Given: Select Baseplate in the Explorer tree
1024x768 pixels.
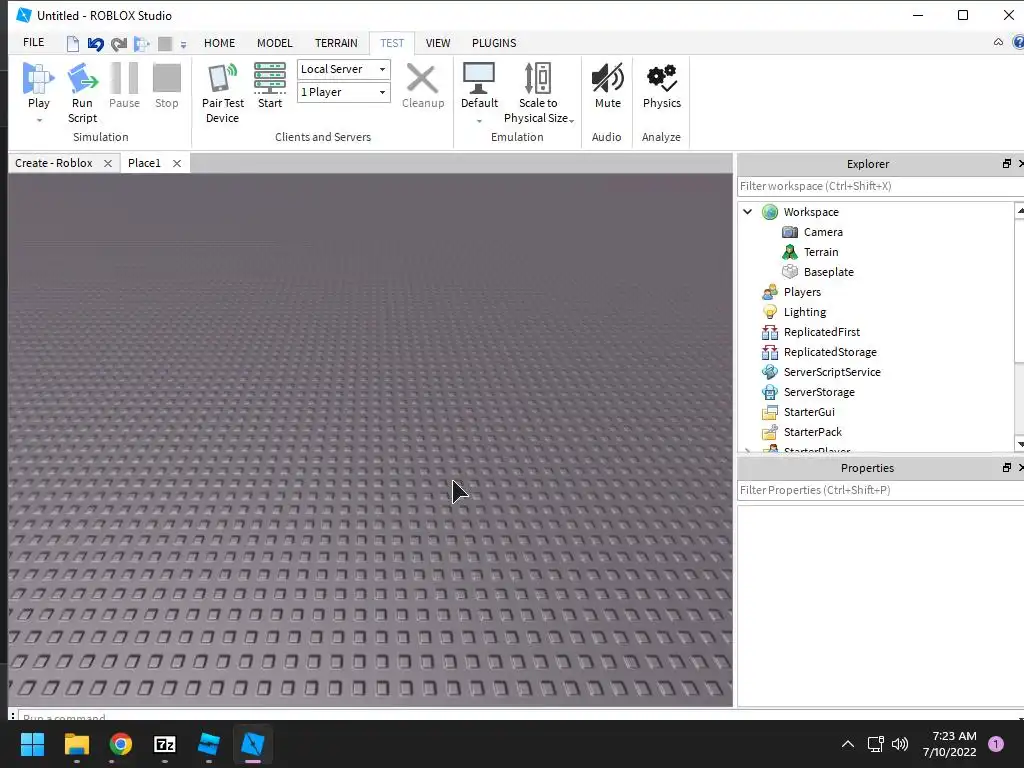Looking at the screenshot, I should pyautogui.click(x=828, y=272).
